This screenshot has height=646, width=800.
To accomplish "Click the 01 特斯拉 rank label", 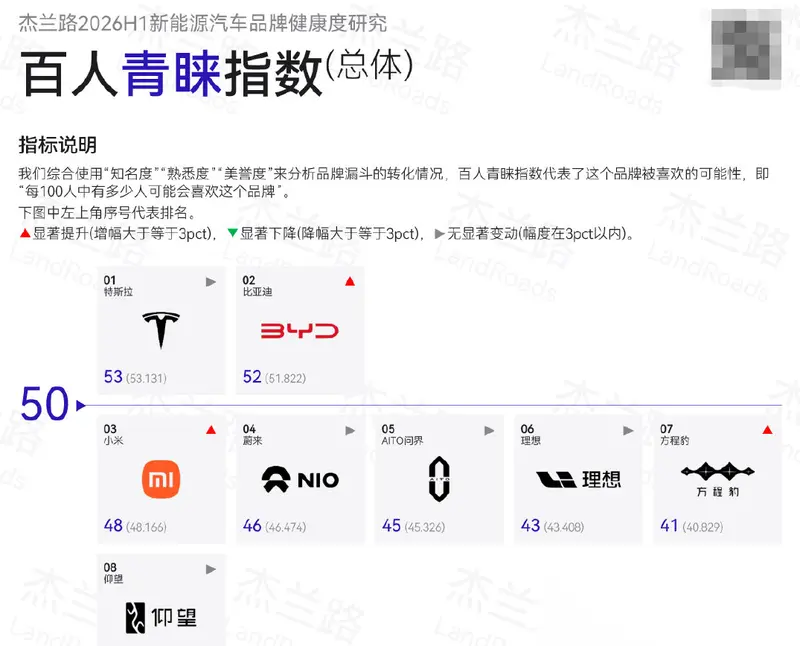I will pos(118,286).
